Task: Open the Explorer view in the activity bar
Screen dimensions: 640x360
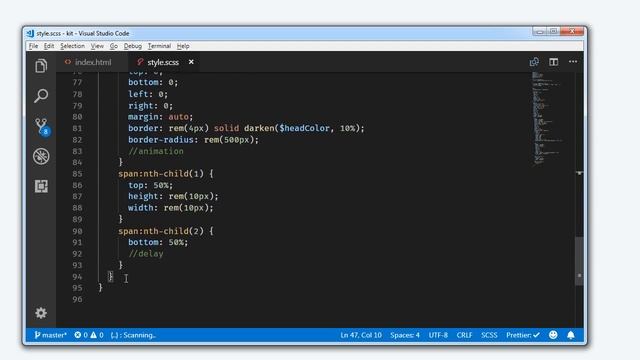Action: 41,66
